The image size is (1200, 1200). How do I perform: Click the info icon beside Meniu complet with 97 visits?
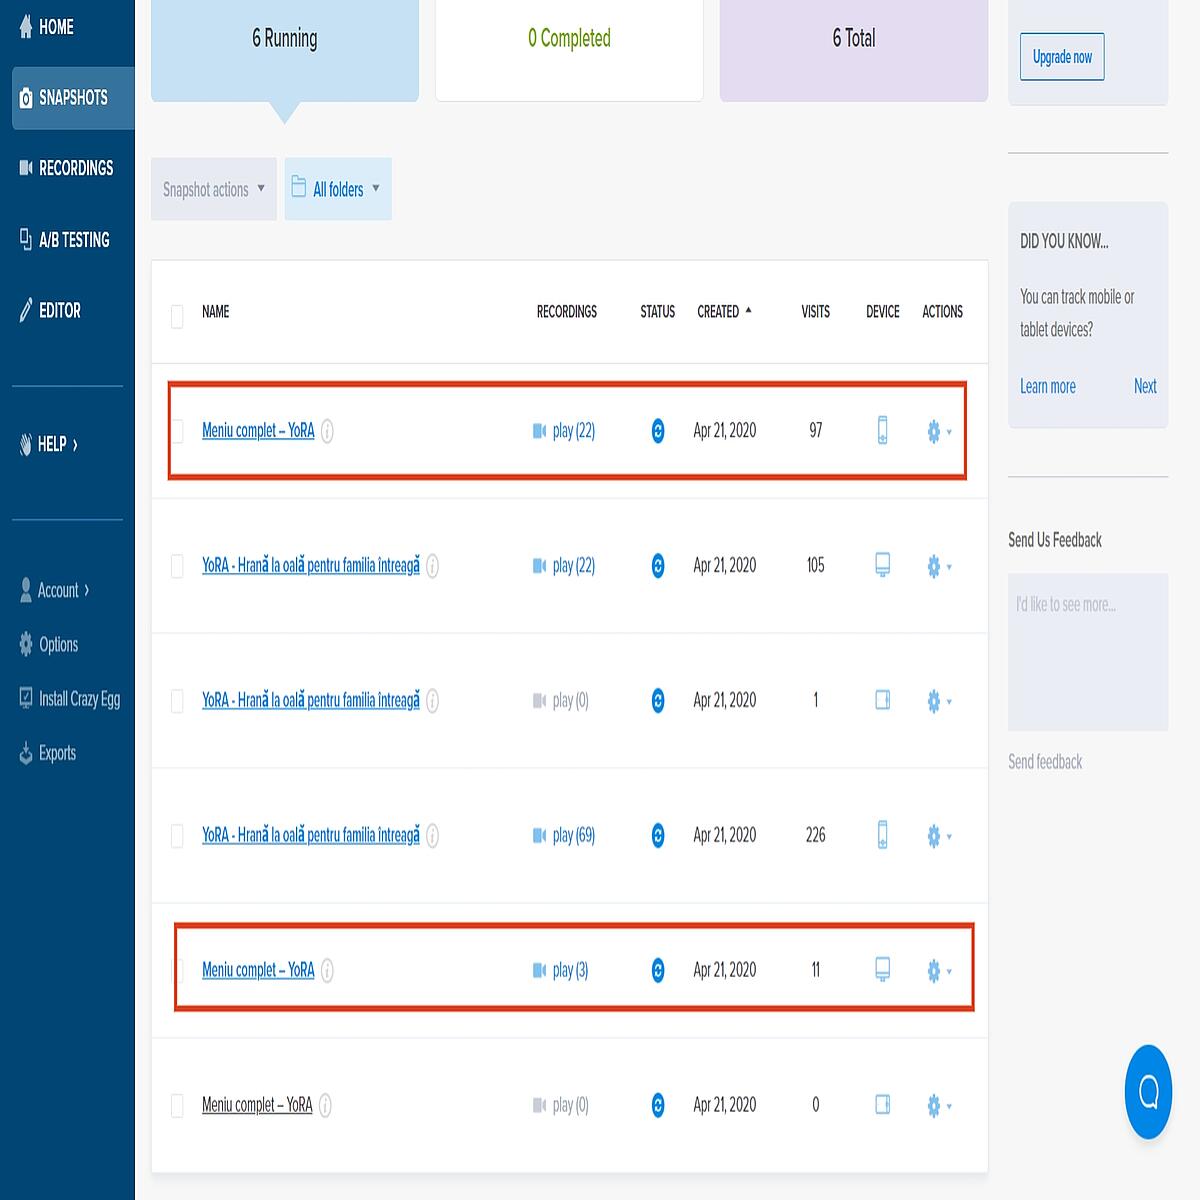[327, 431]
